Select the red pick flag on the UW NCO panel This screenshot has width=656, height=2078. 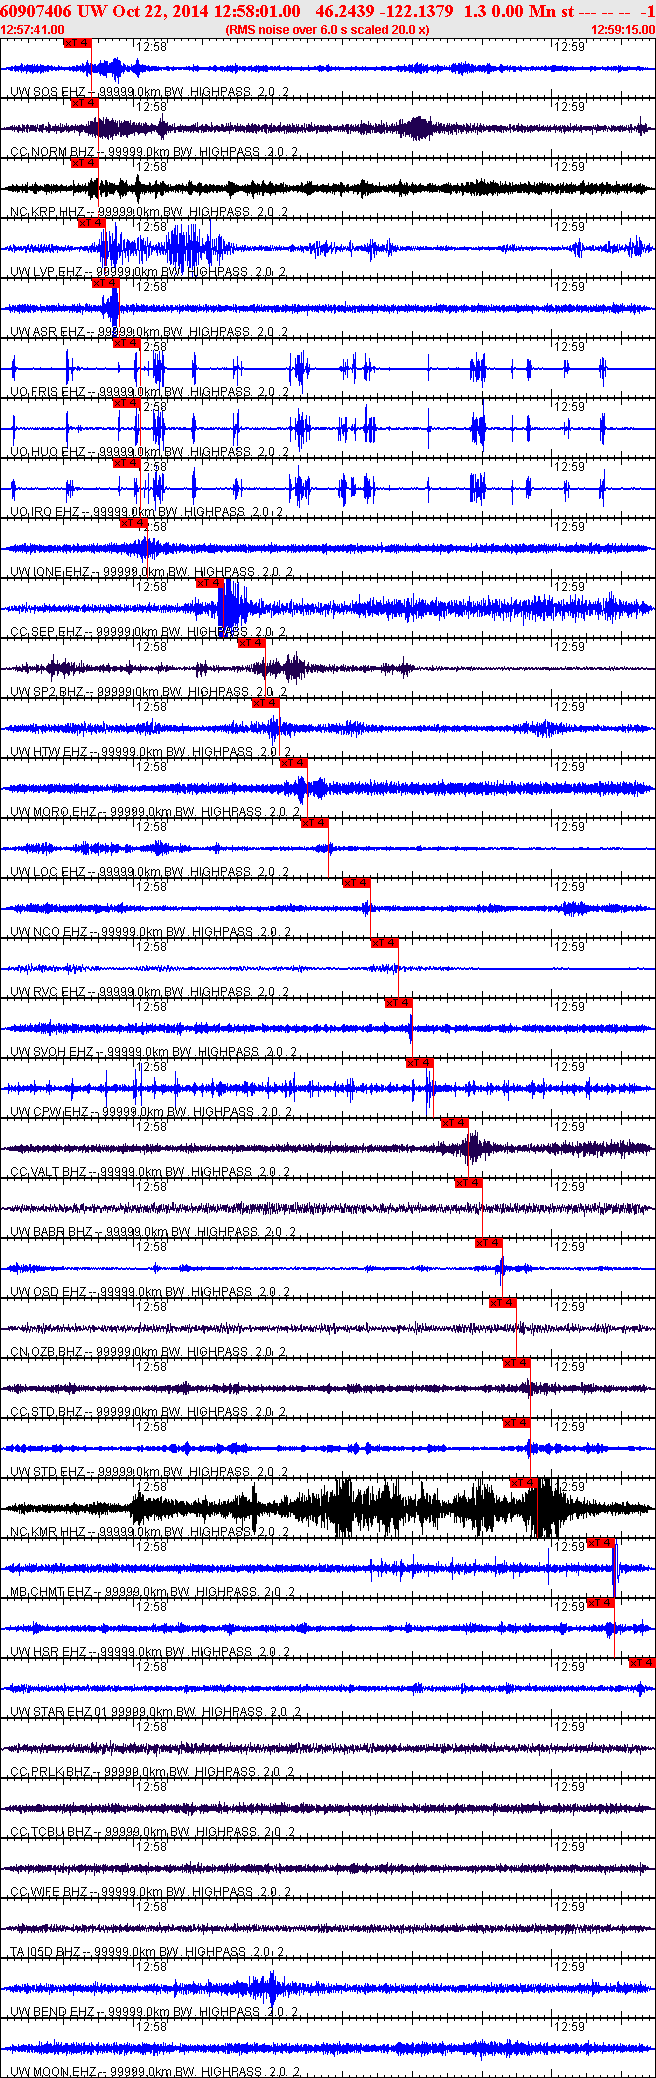[x=357, y=882]
